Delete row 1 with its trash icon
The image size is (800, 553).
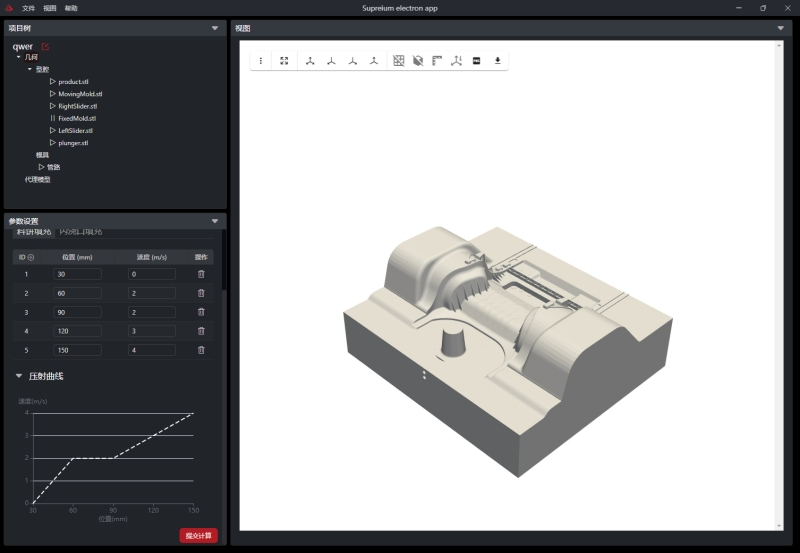pyautogui.click(x=201, y=274)
